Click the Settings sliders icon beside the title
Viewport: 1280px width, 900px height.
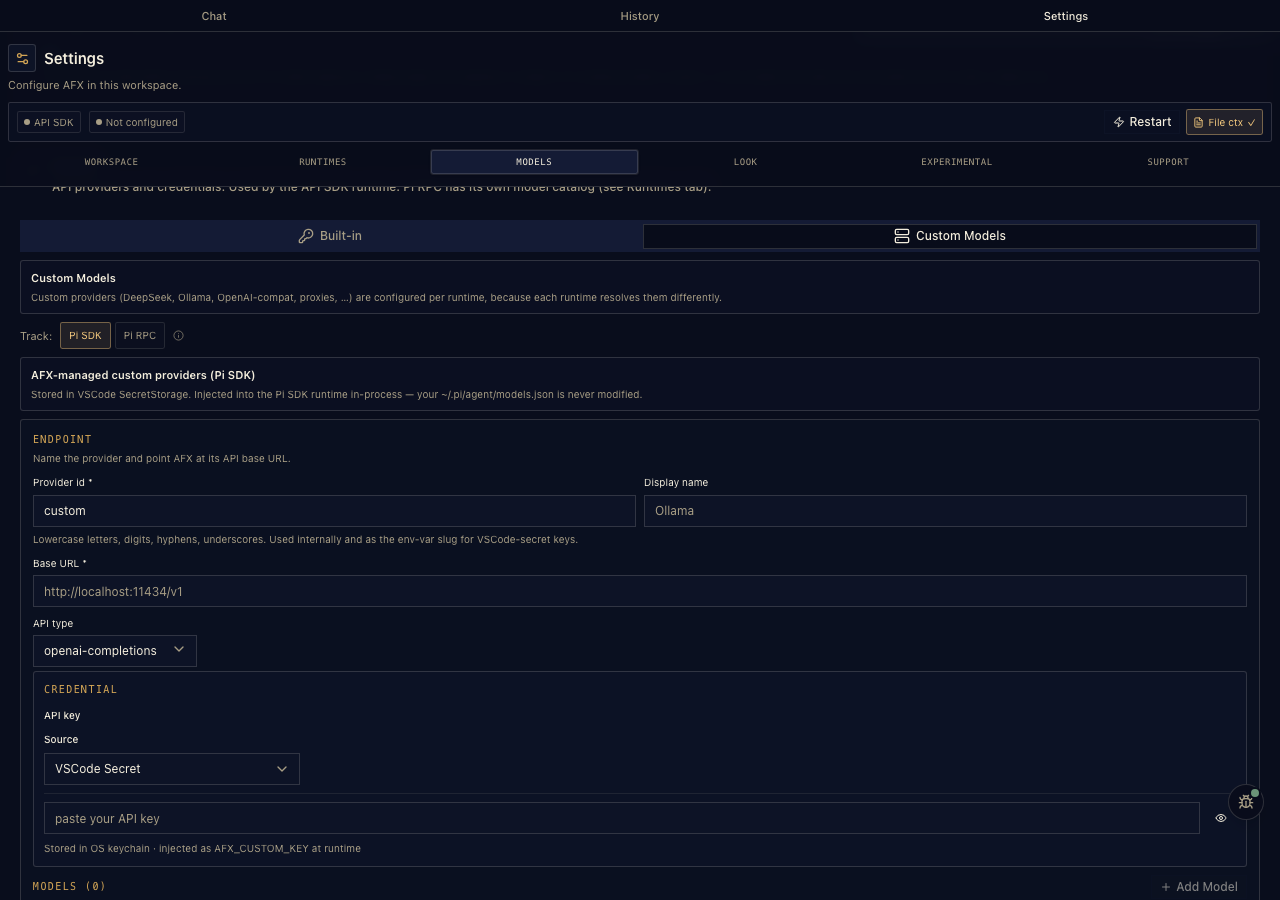(x=22, y=58)
